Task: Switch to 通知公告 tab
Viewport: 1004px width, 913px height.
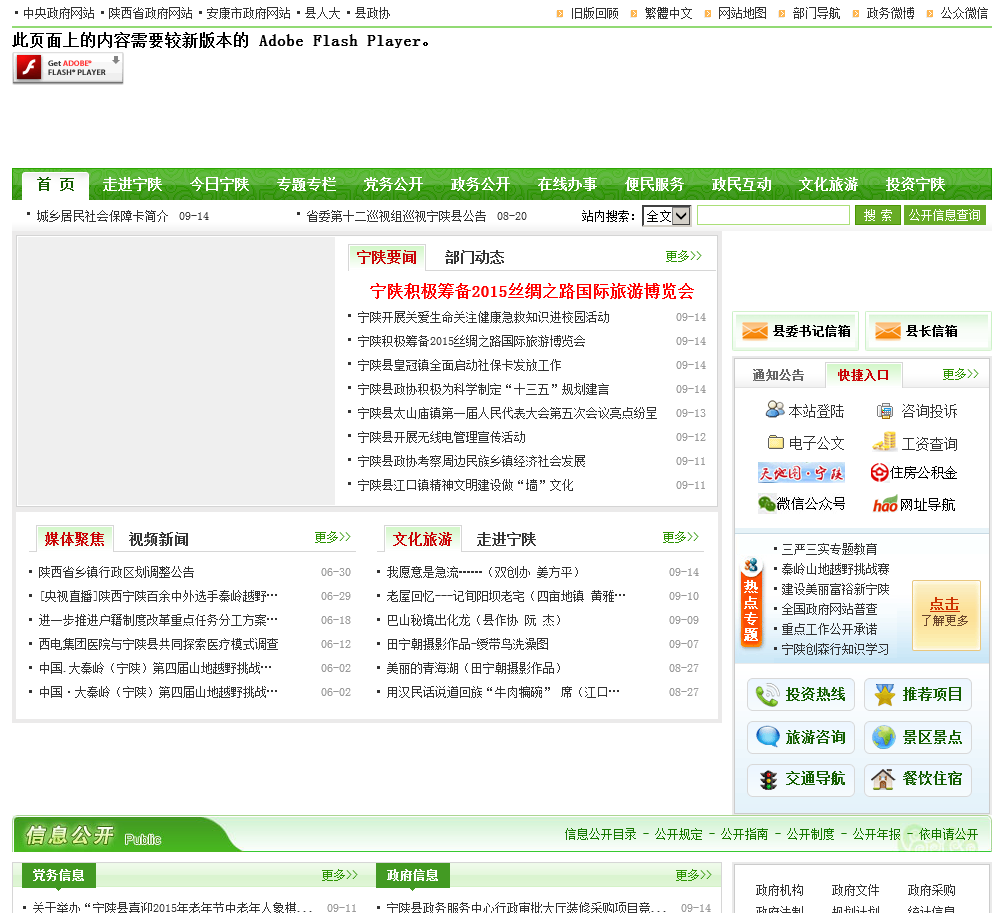Action: [778, 375]
